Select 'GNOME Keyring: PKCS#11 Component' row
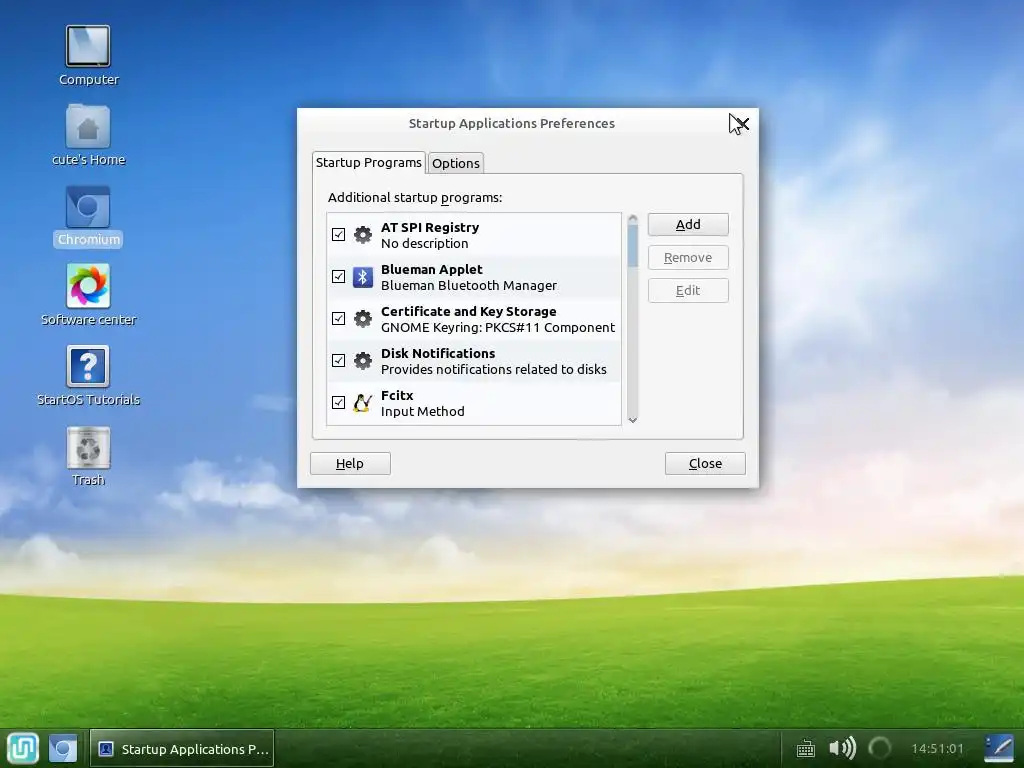 (474, 319)
